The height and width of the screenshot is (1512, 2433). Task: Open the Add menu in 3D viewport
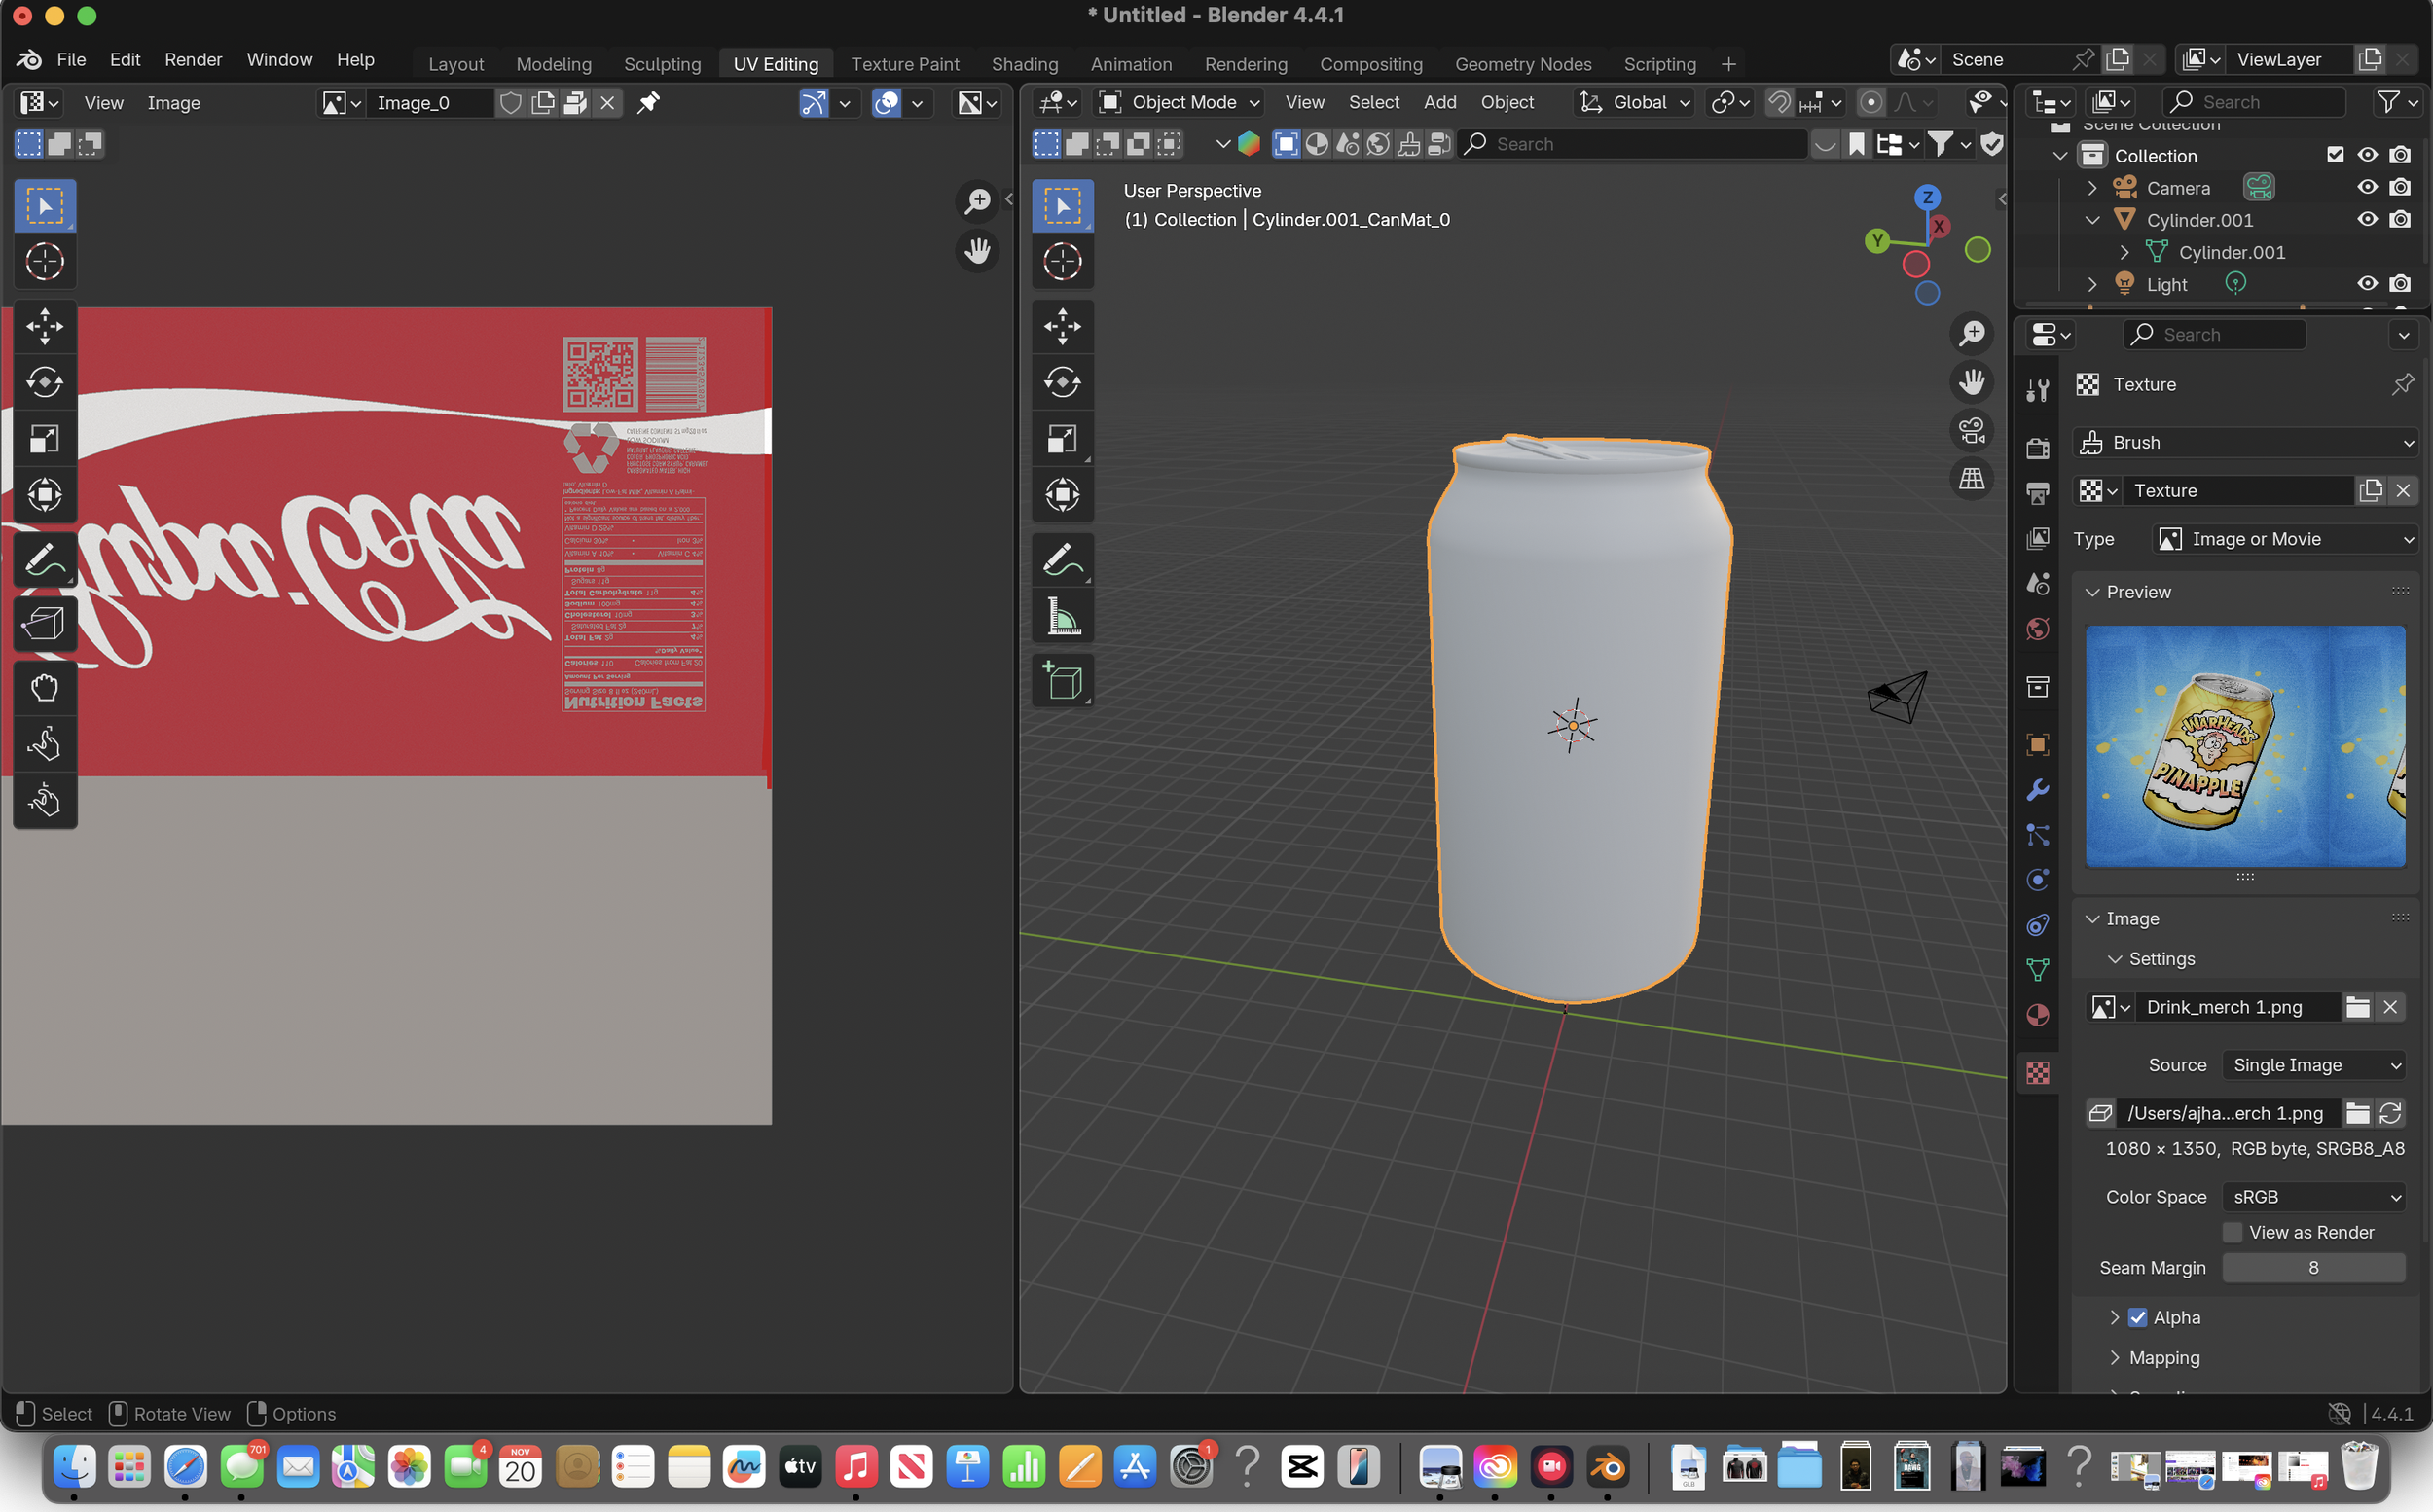point(1439,102)
